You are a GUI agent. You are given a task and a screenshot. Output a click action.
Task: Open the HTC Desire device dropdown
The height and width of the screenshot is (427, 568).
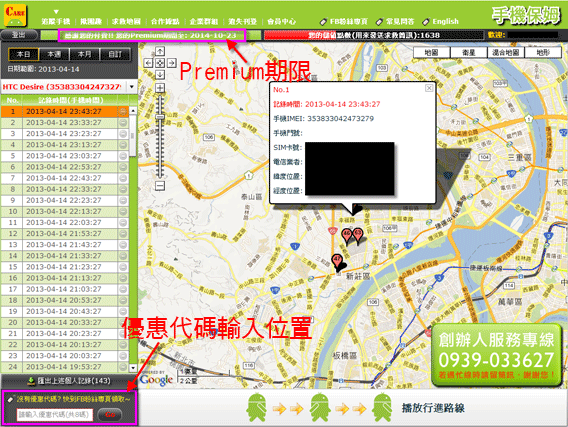132,87
